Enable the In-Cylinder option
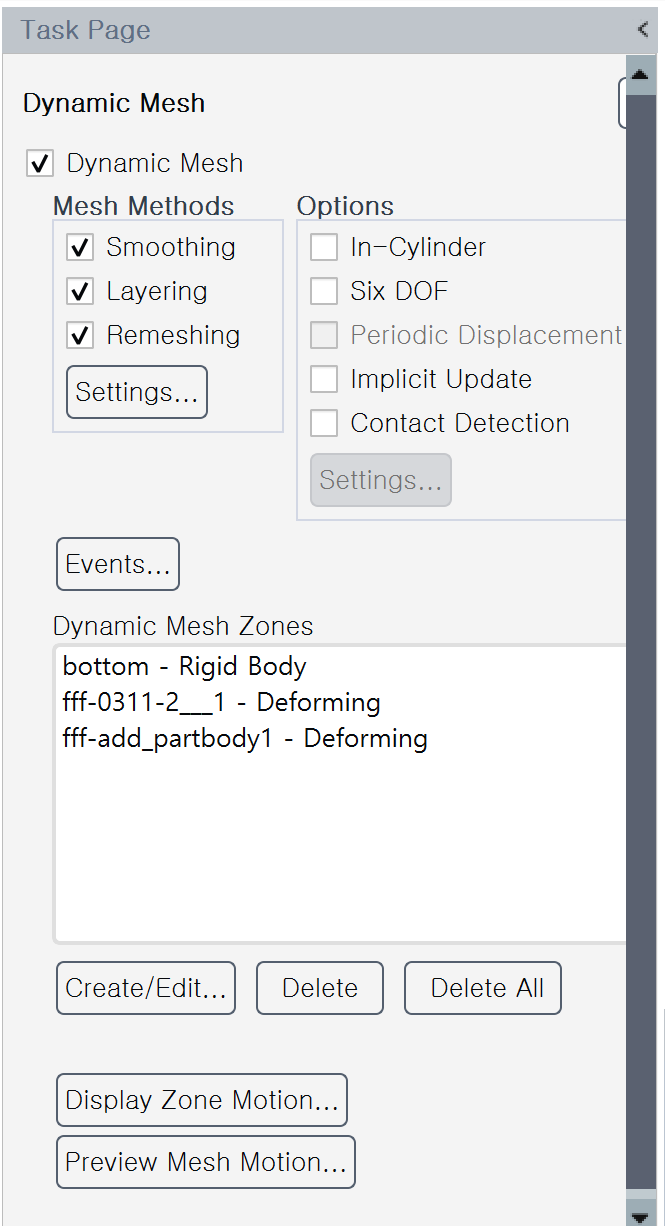This screenshot has height=1226, width=665. (324, 248)
